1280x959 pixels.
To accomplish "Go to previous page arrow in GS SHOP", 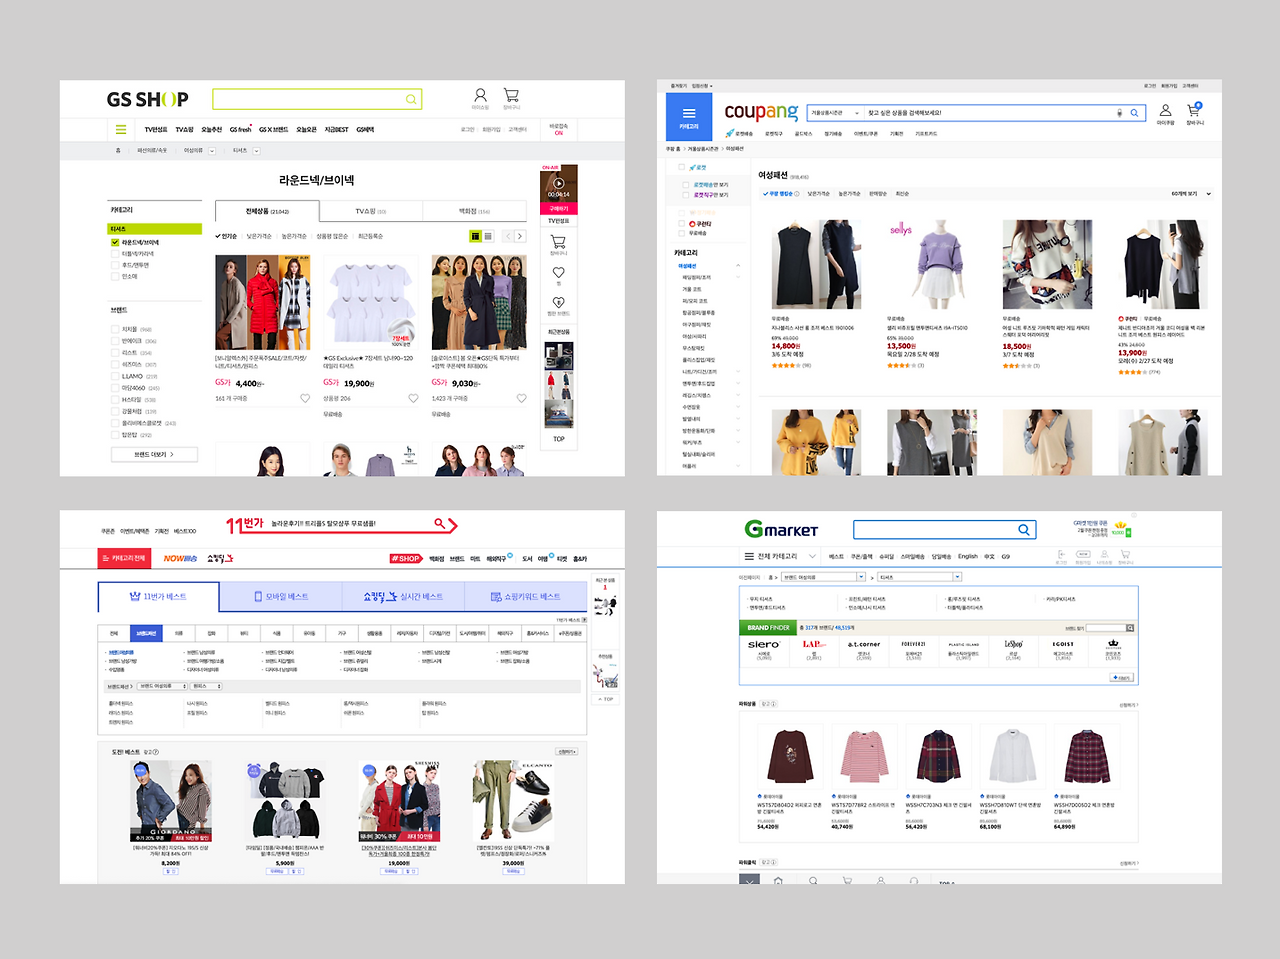I will (x=508, y=236).
